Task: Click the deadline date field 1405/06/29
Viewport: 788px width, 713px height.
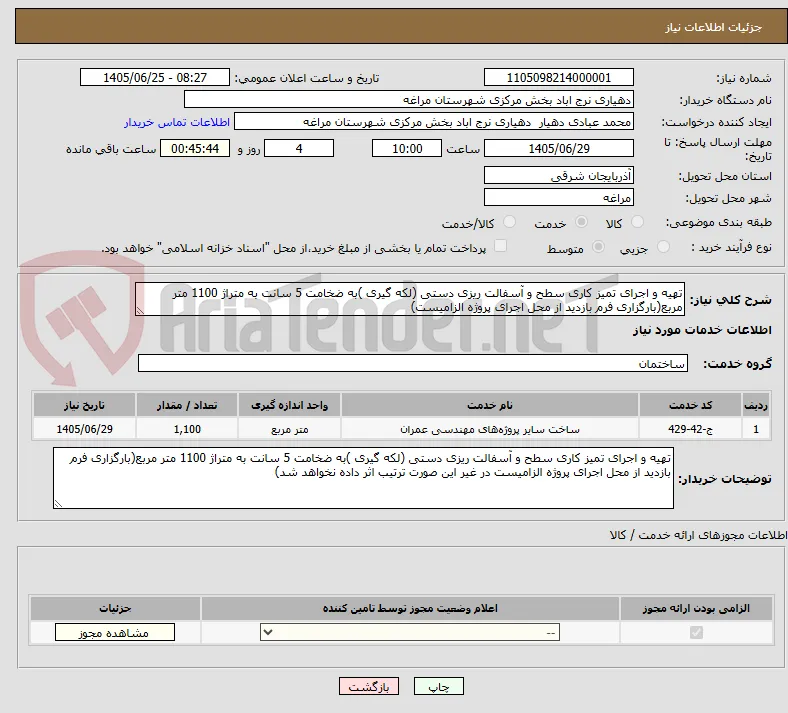Action: point(558,148)
